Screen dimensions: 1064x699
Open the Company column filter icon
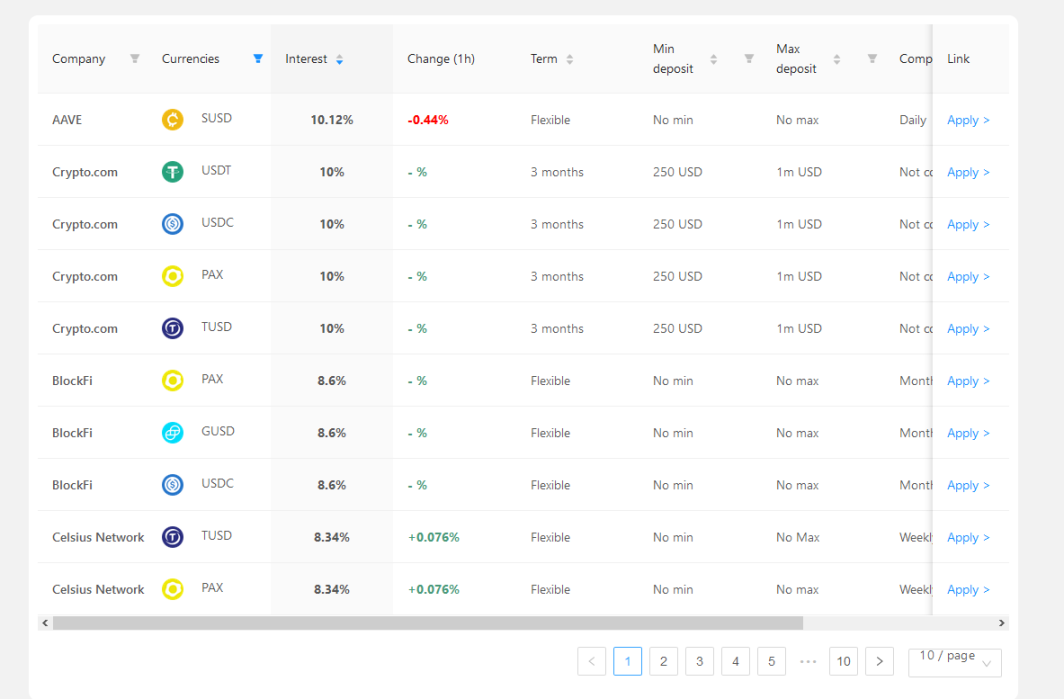pos(135,58)
